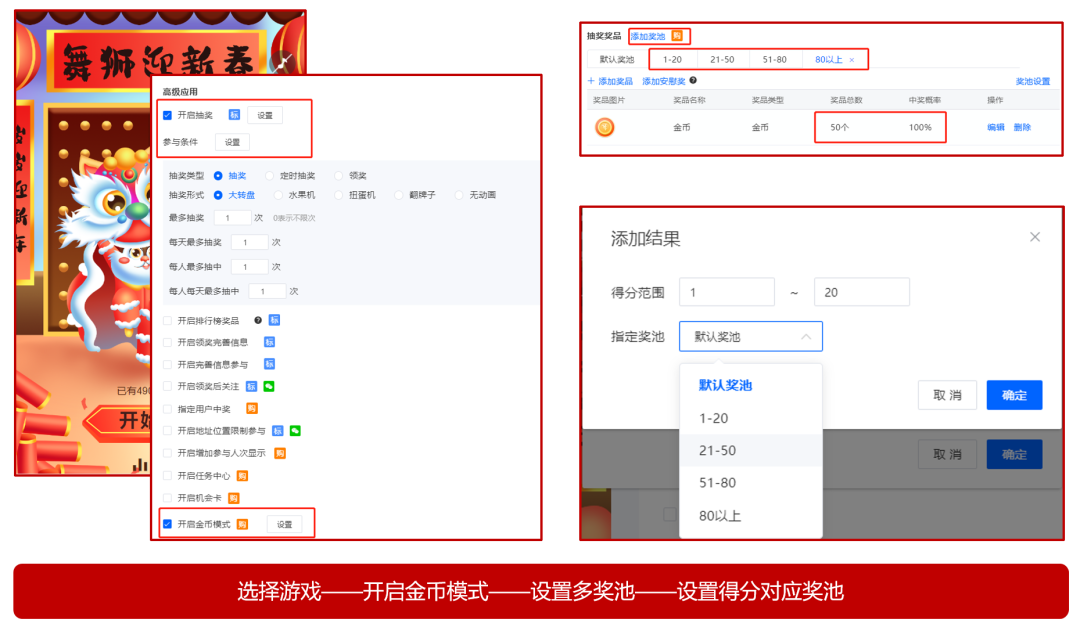
Task: Select the 定时抽奖 radio button
Action: pyautogui.click(x=270, y=176)
